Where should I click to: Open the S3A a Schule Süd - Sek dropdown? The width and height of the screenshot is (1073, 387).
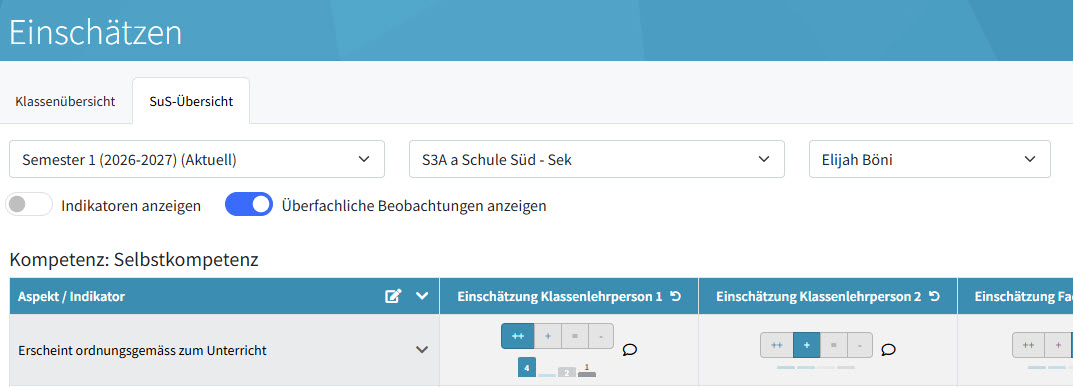[x=597, y=159]
